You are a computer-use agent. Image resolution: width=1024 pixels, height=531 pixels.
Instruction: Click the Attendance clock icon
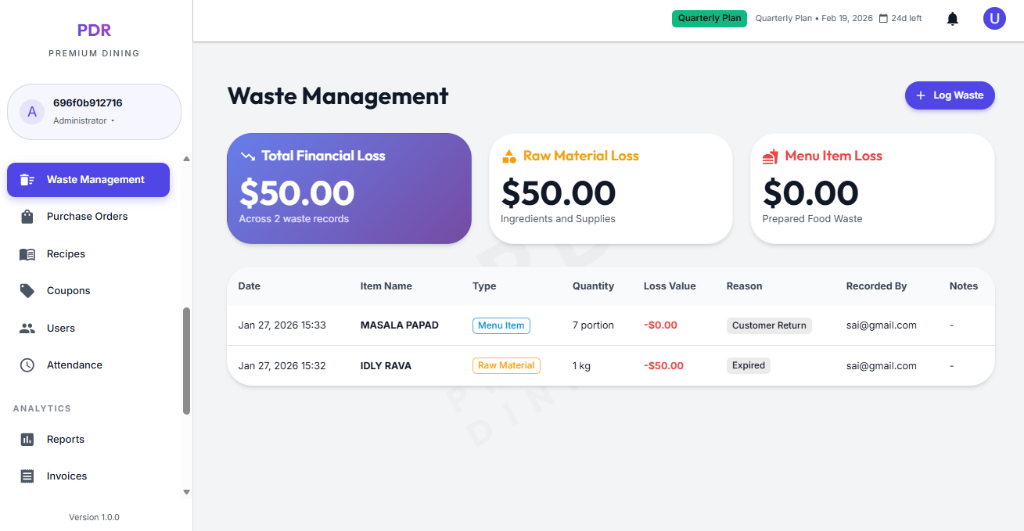27,365
